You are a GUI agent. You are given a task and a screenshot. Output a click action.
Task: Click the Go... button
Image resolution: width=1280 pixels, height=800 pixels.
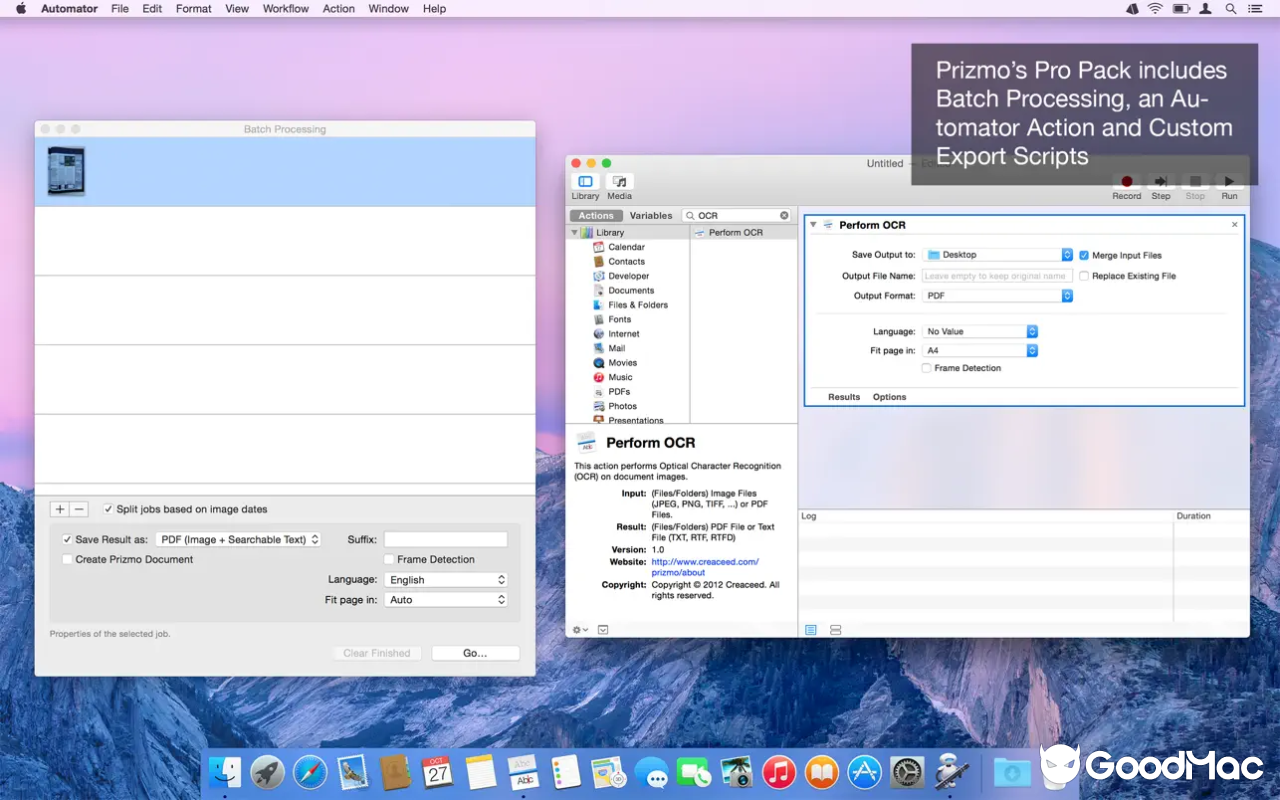coord(475,653)
